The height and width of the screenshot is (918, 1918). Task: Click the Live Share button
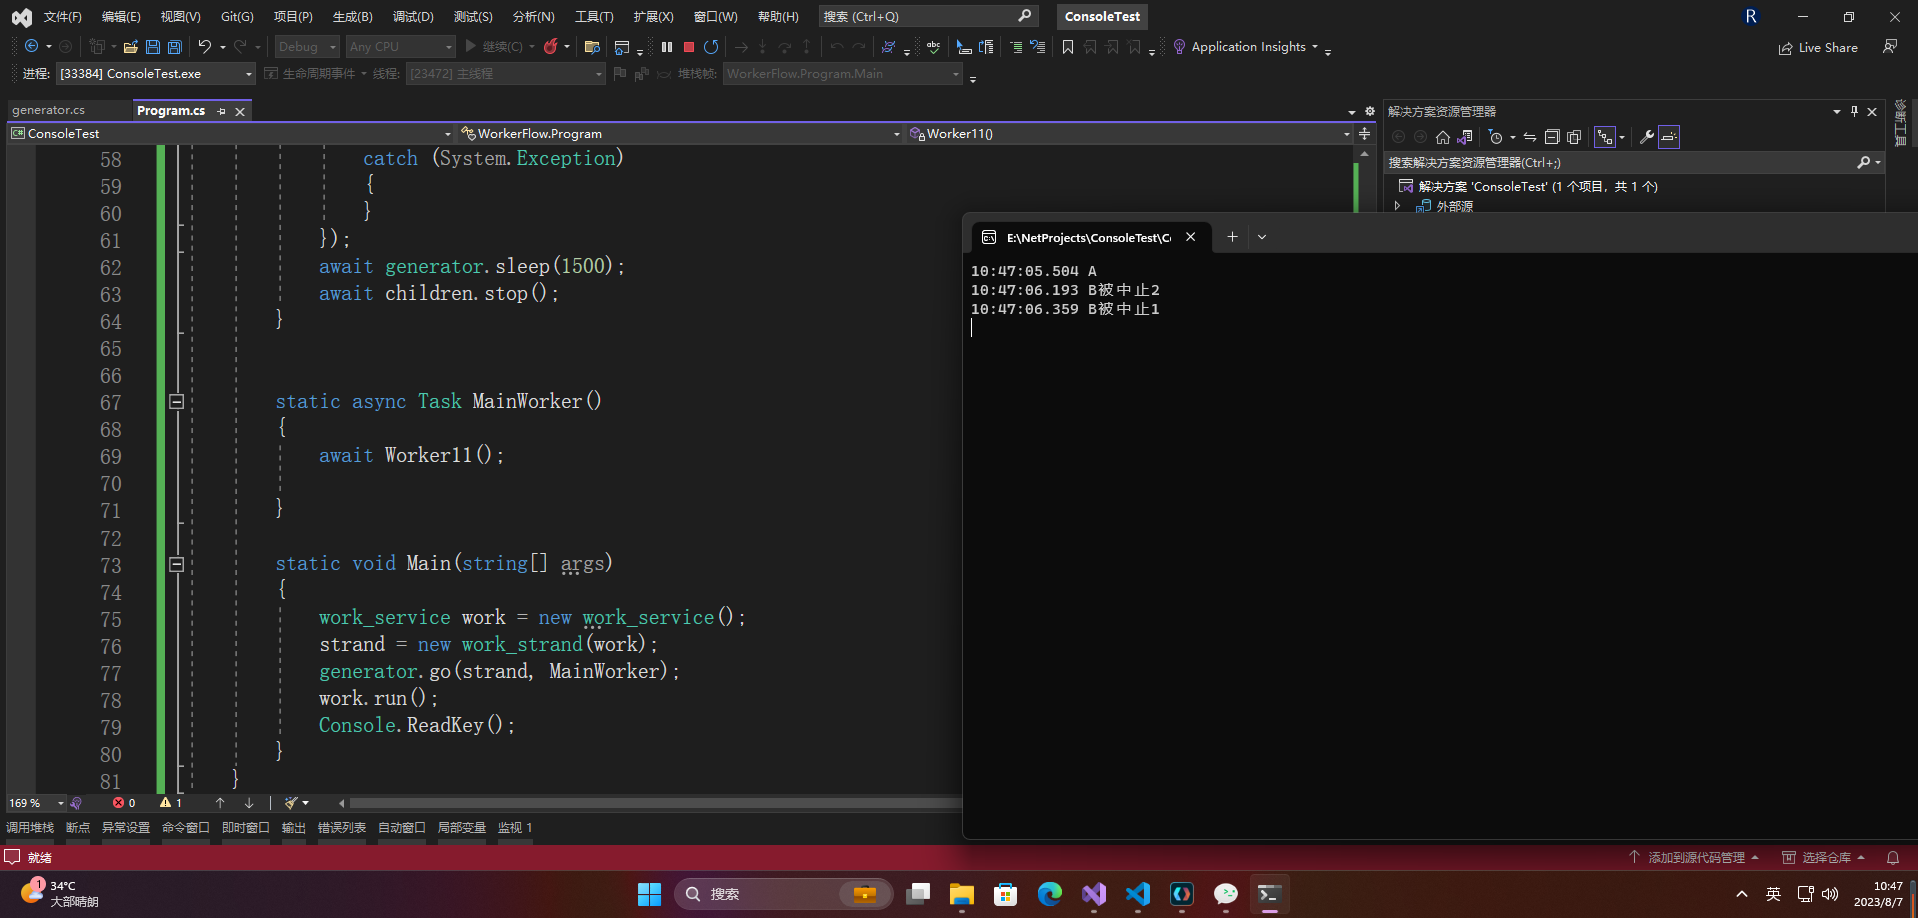[x=1818, y=48]
